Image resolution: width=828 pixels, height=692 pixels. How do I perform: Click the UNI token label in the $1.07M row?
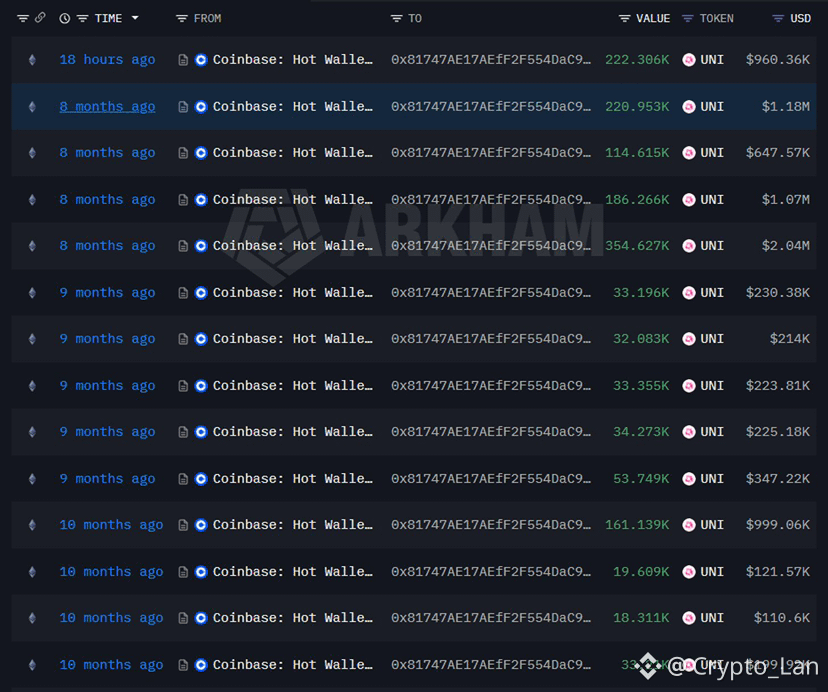[712, 200]
